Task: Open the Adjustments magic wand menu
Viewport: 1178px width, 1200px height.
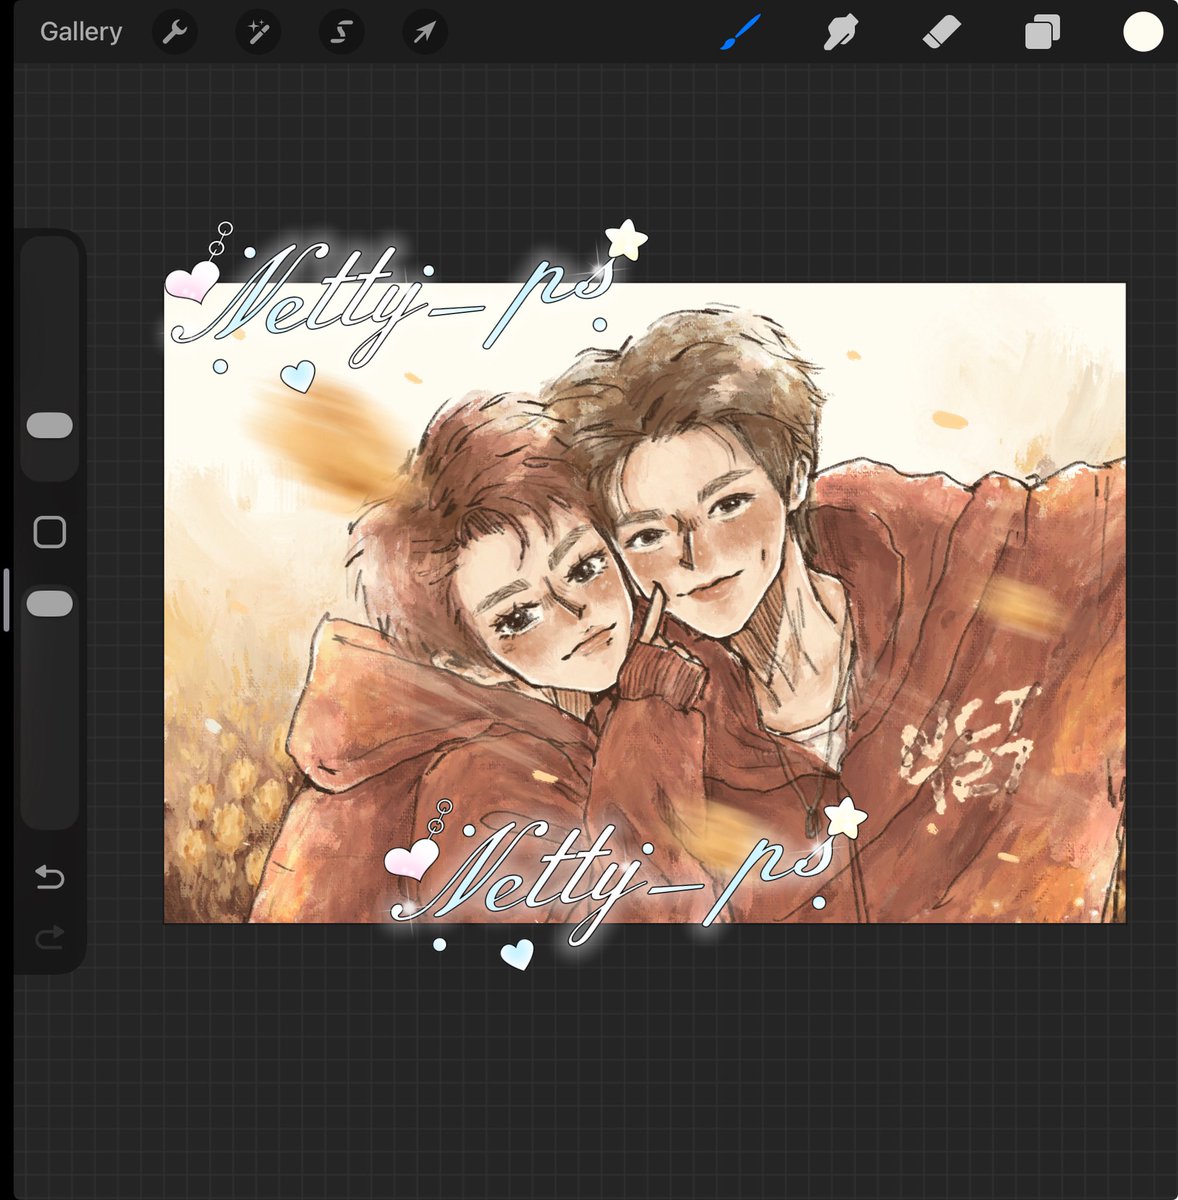Action: tap(258, 33)
